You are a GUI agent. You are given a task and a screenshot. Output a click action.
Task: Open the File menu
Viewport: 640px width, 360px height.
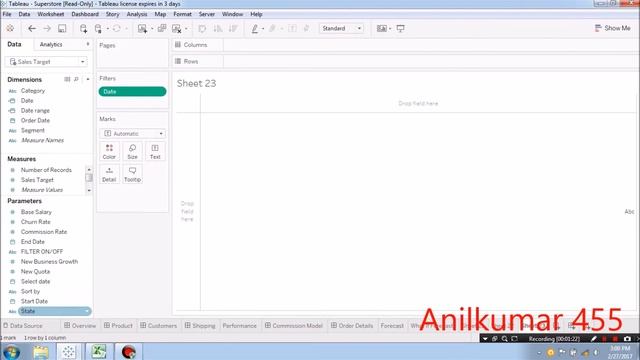[x=7, y=14]
